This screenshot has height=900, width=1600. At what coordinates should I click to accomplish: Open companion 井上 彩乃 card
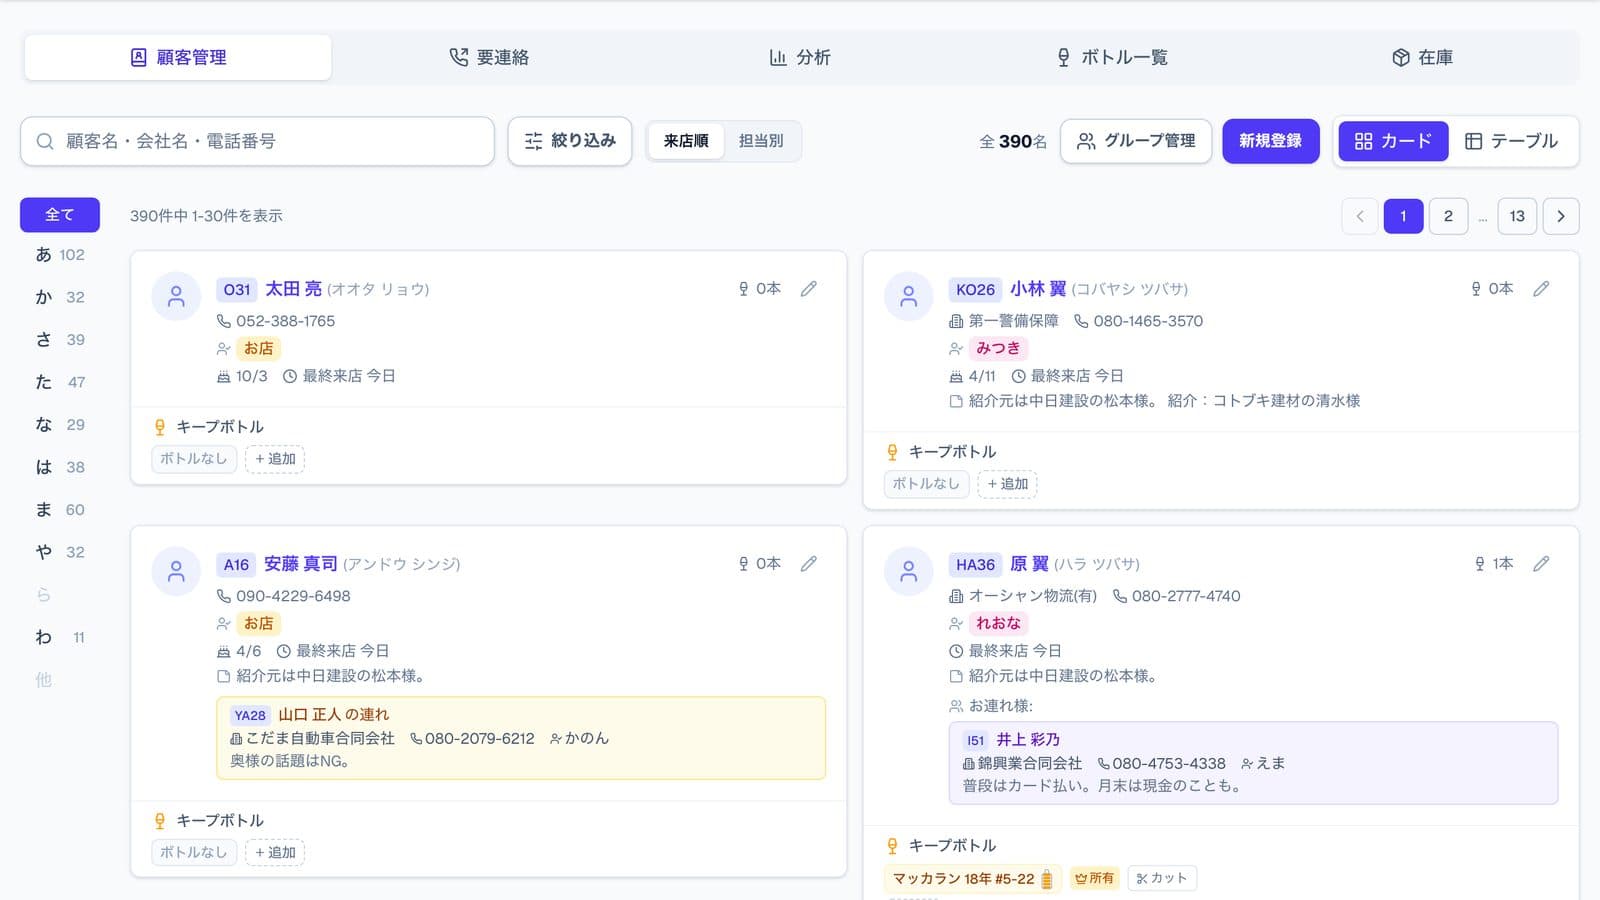point(1253,763)
